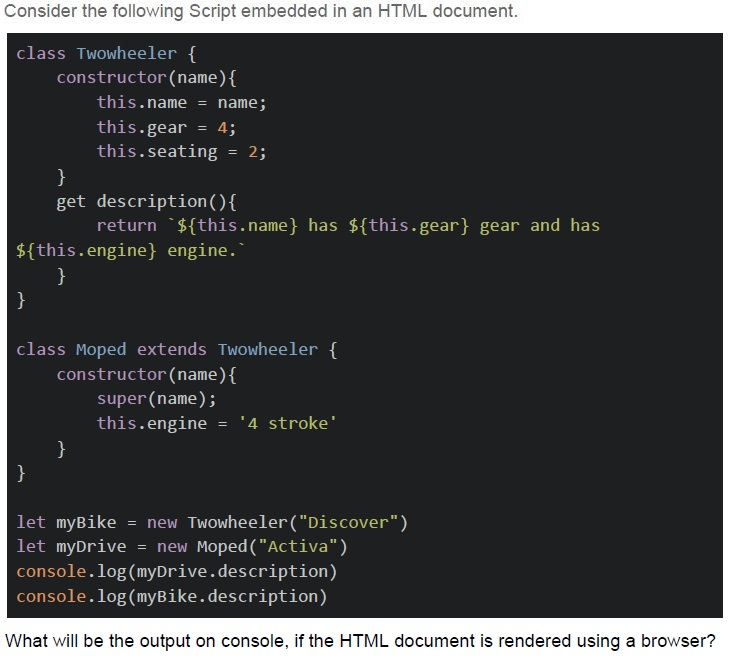738x670 pixels.
Task: Click 'console.log(myDrive.description)' line
Action: coord(177,572)
